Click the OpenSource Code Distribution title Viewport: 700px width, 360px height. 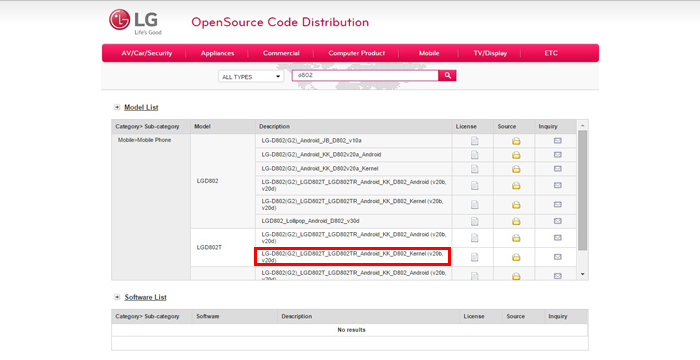tap(280, 22)
